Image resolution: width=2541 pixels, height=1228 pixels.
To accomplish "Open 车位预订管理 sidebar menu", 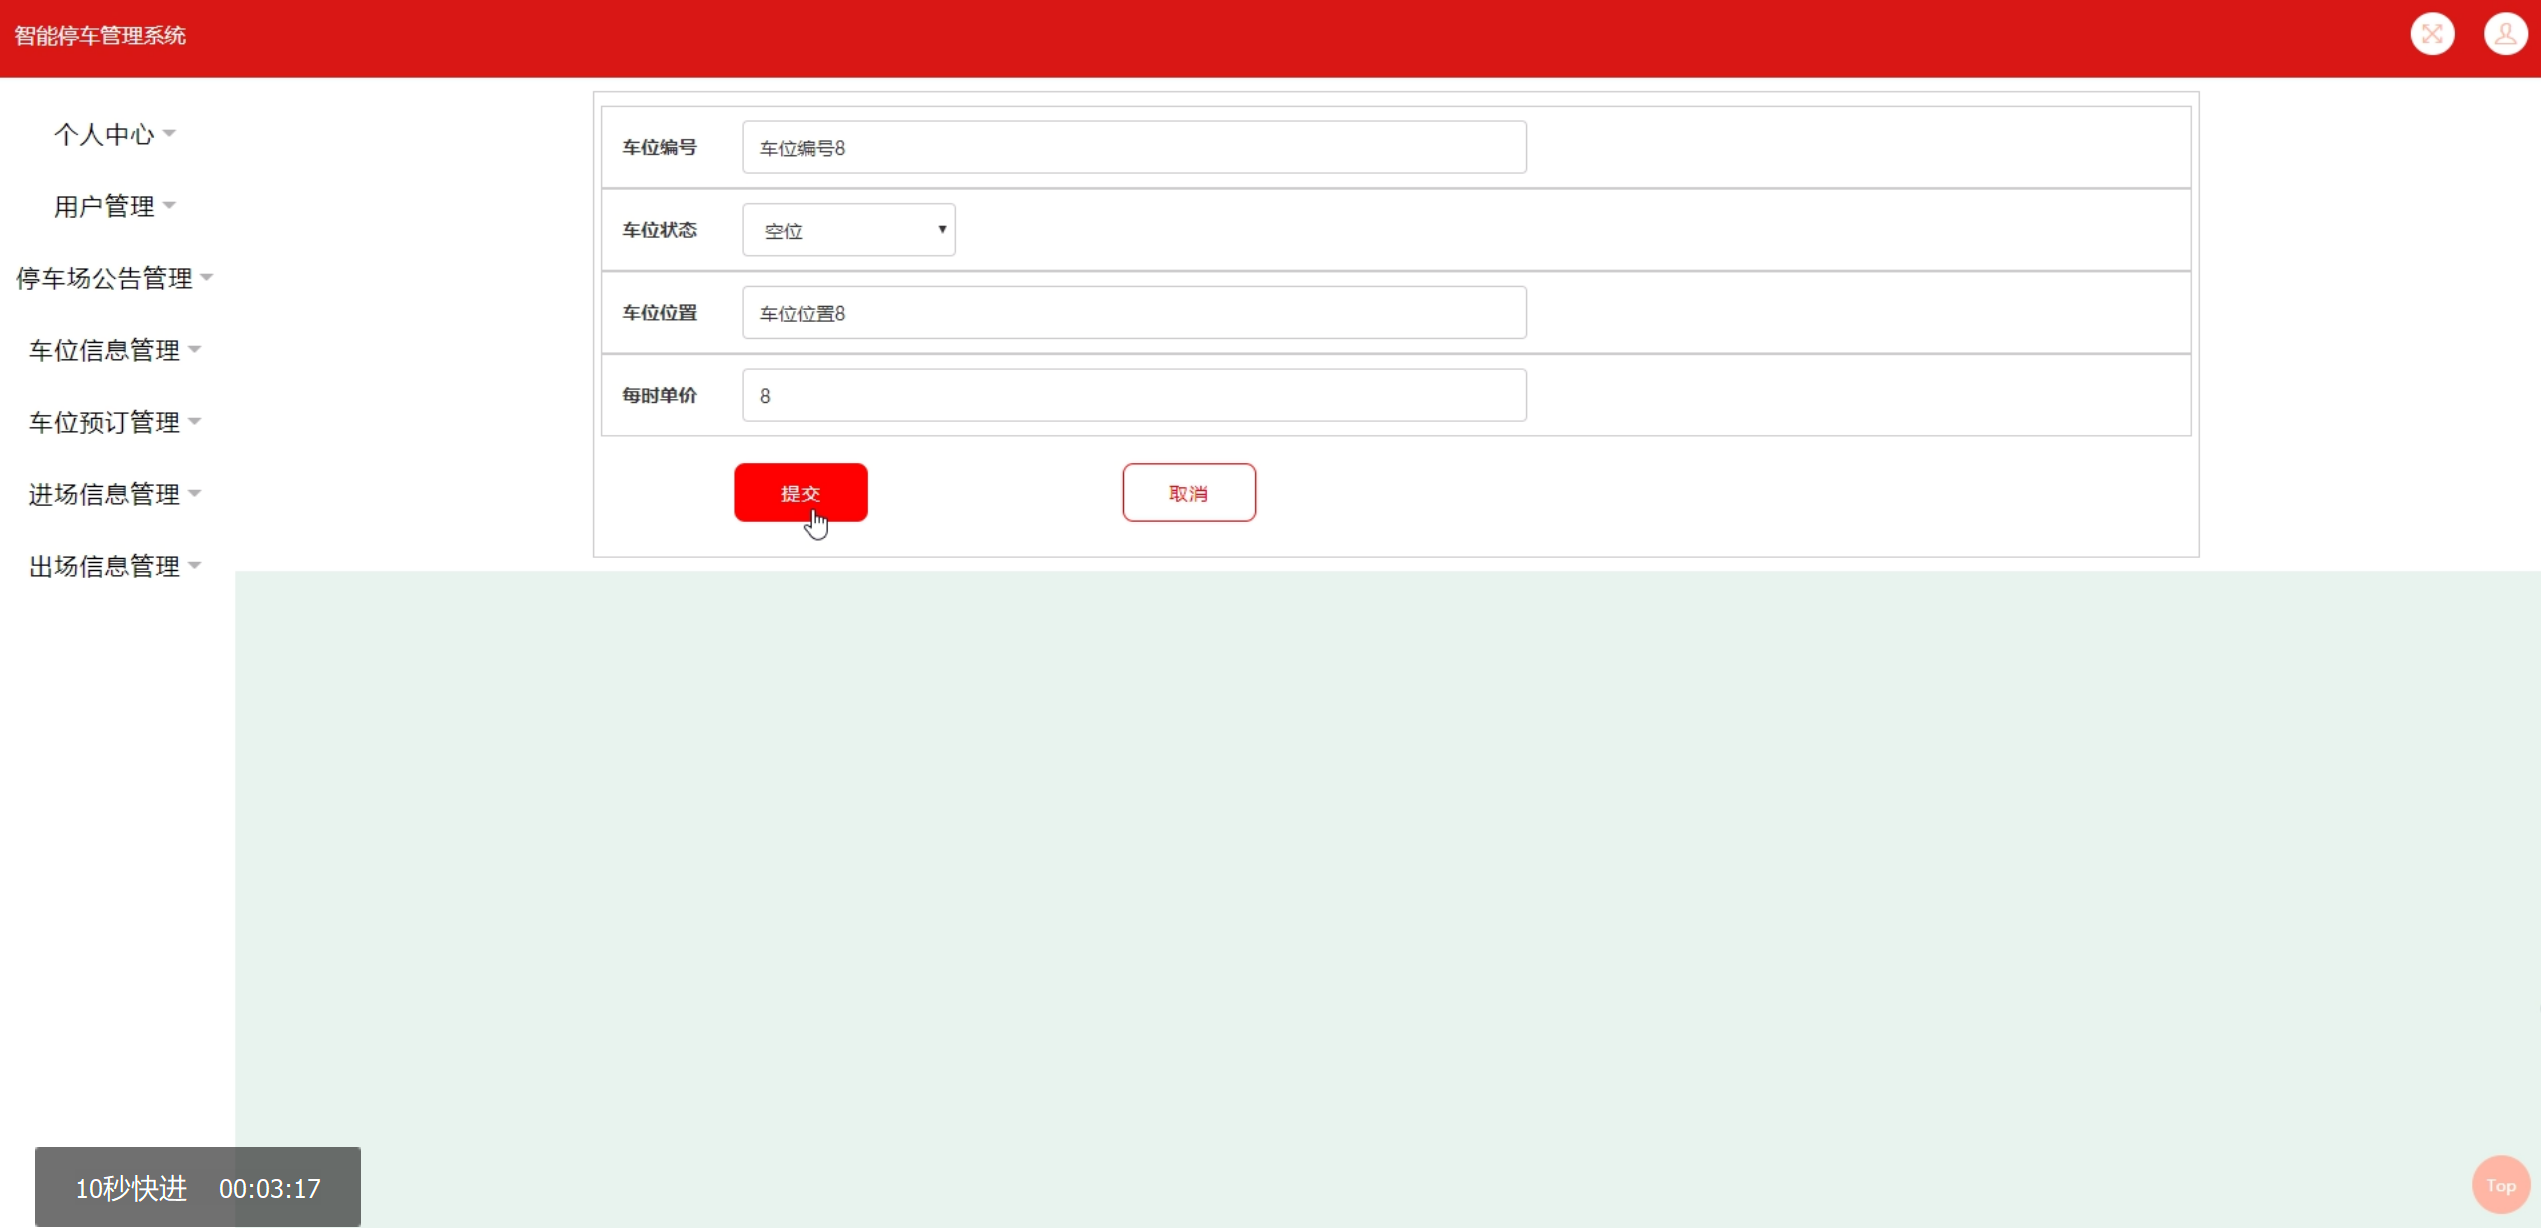I will (x=104, y=422).
